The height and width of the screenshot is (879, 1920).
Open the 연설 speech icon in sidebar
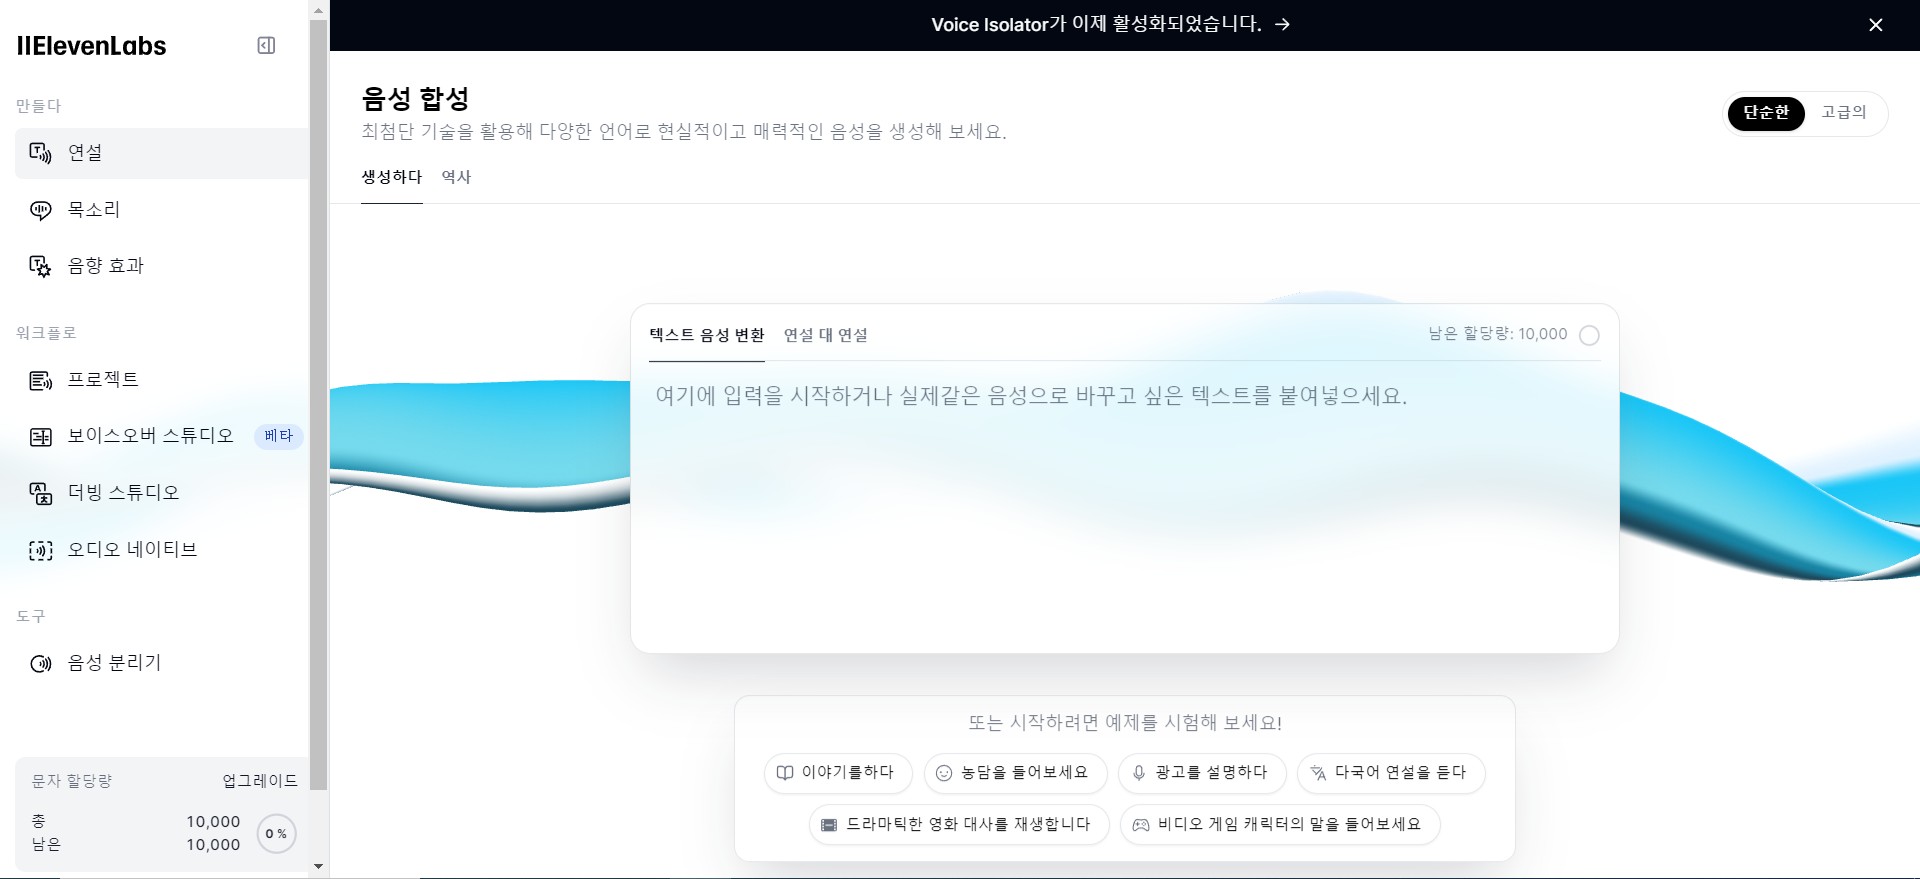click(40, 153)
